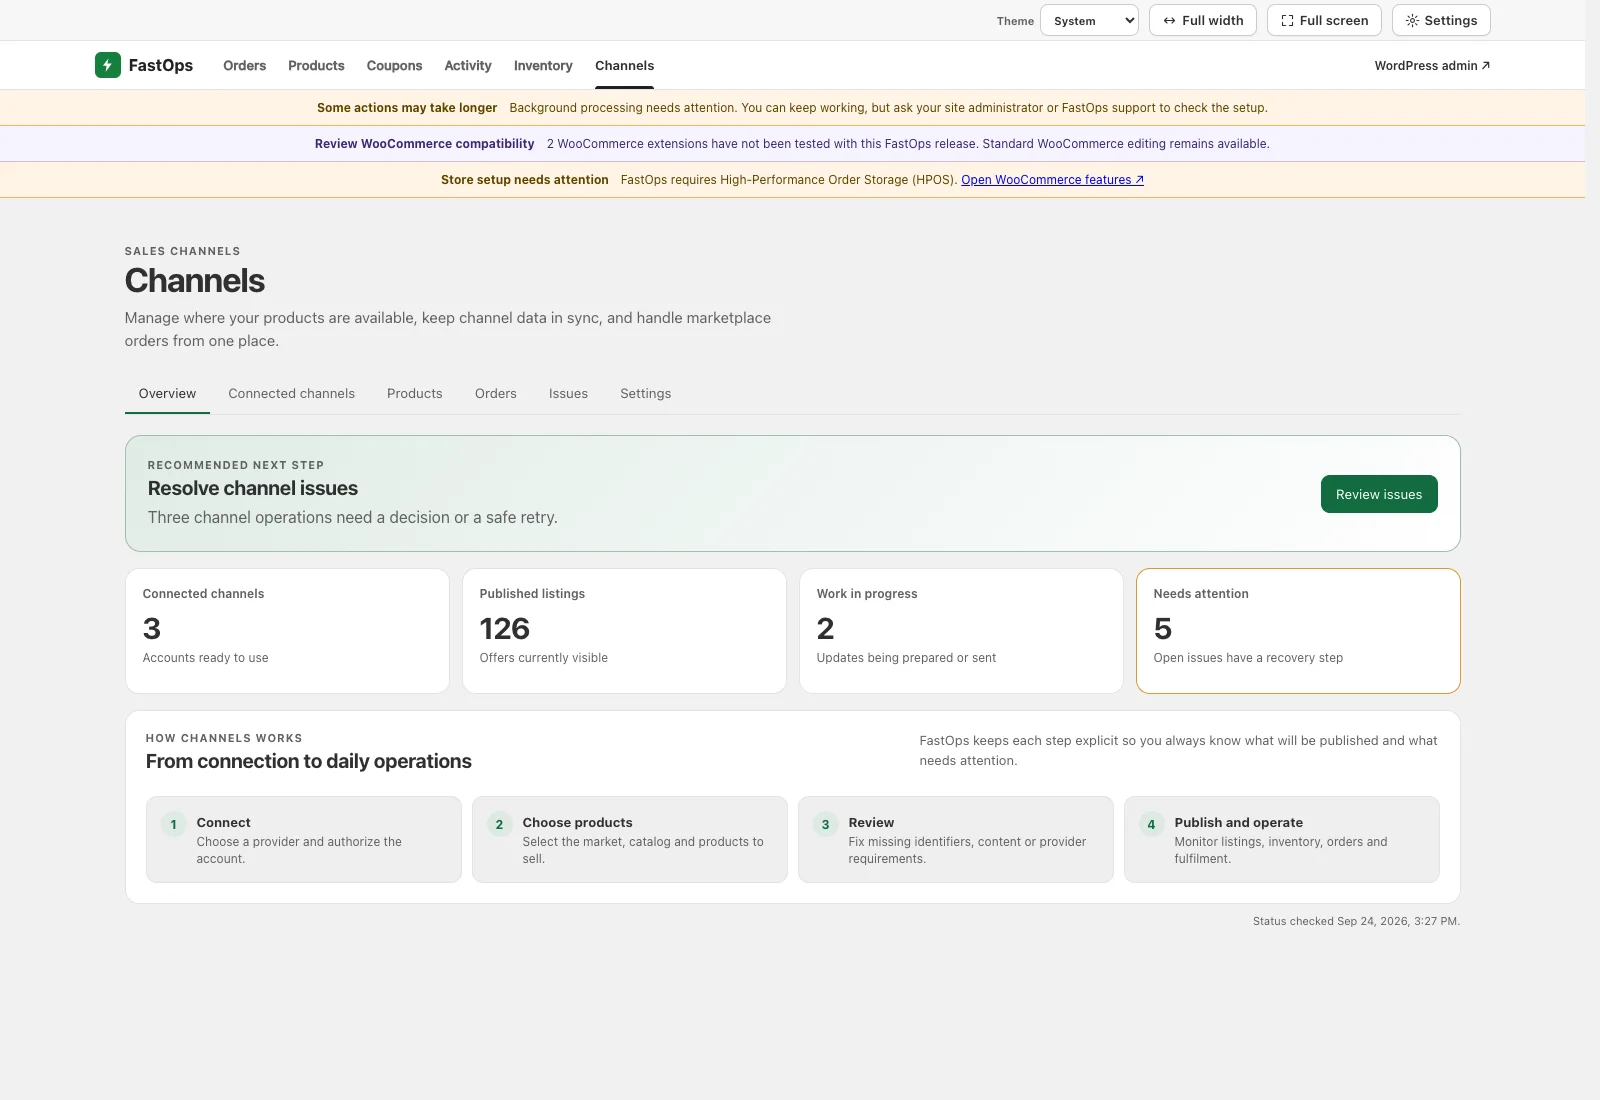Viewport: 1600px width, 1100px height.
Task: Open the Theme System dropdown
Action: (1089, 20)
